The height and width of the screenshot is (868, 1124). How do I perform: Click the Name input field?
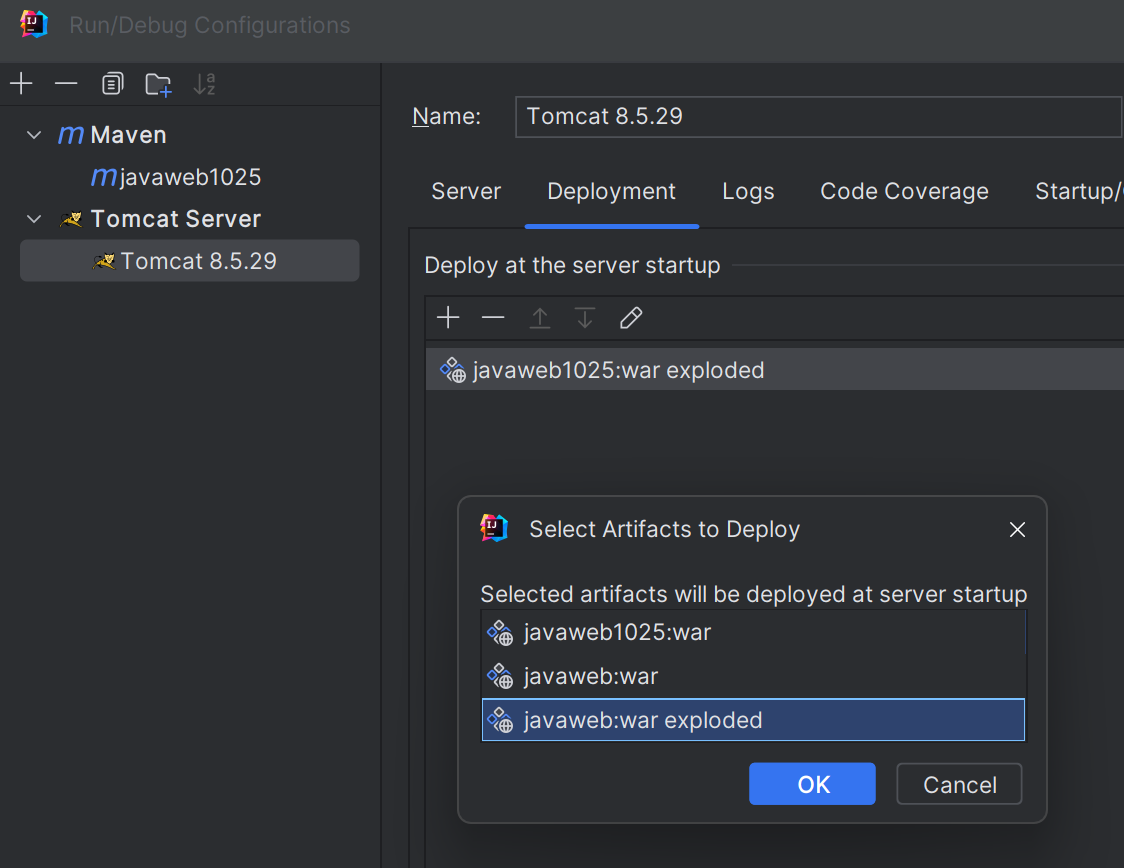point(817,116)
